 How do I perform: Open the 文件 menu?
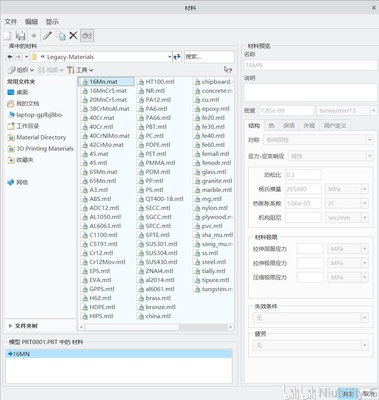11,22
